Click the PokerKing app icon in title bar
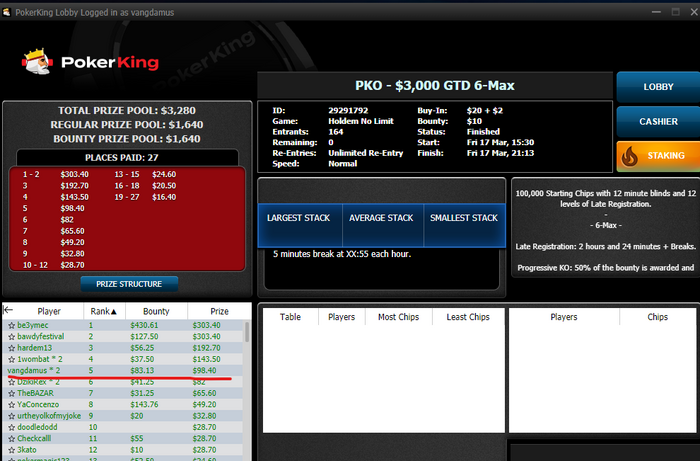The height and width of the screenshot is (461, 700). [x=6, y=12]
